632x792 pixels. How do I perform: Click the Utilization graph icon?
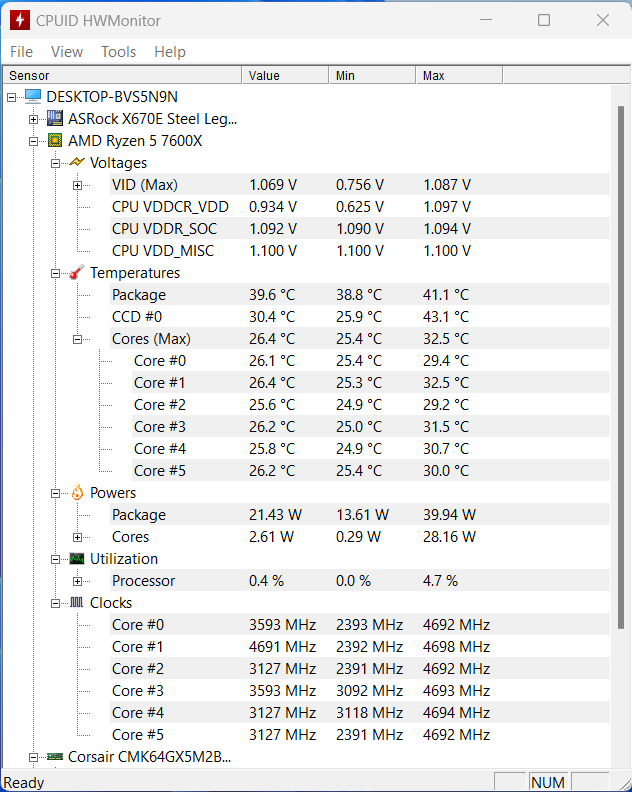point(77,559)
